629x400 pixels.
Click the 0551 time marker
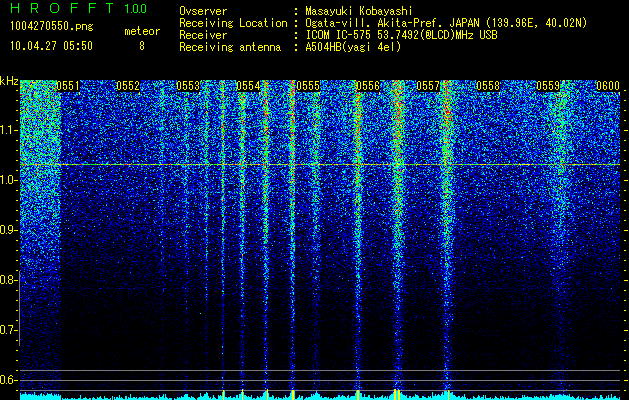[68, 86]
